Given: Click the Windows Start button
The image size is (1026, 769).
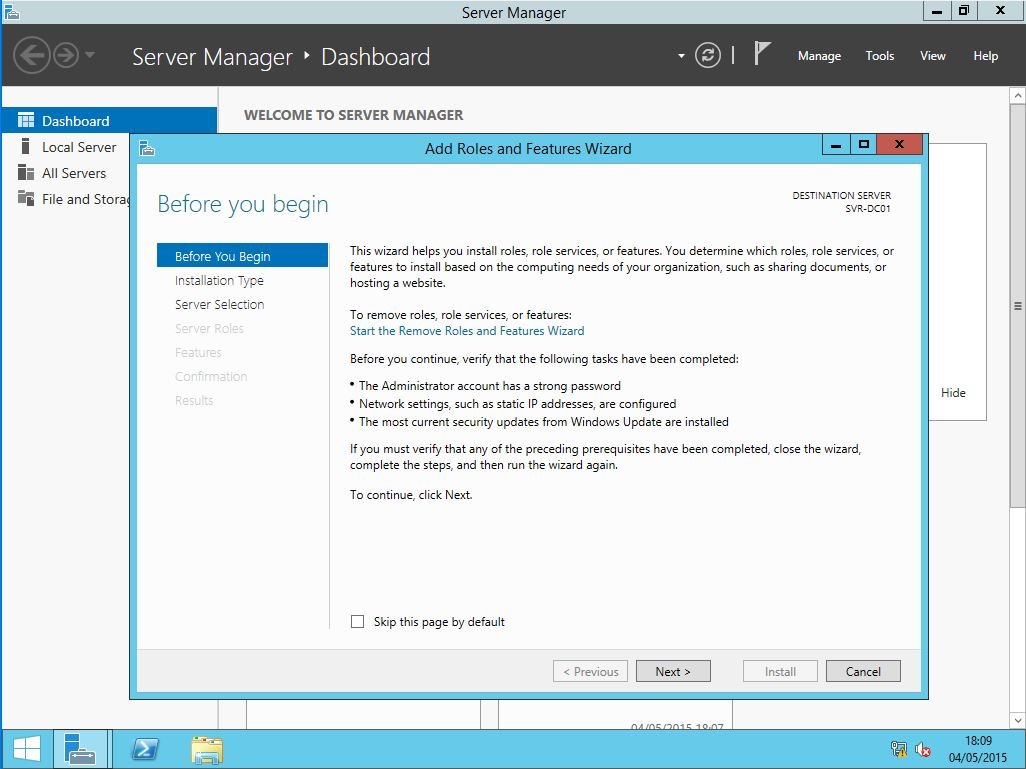Looking at the screenshot, I should [x=27, y=749].
